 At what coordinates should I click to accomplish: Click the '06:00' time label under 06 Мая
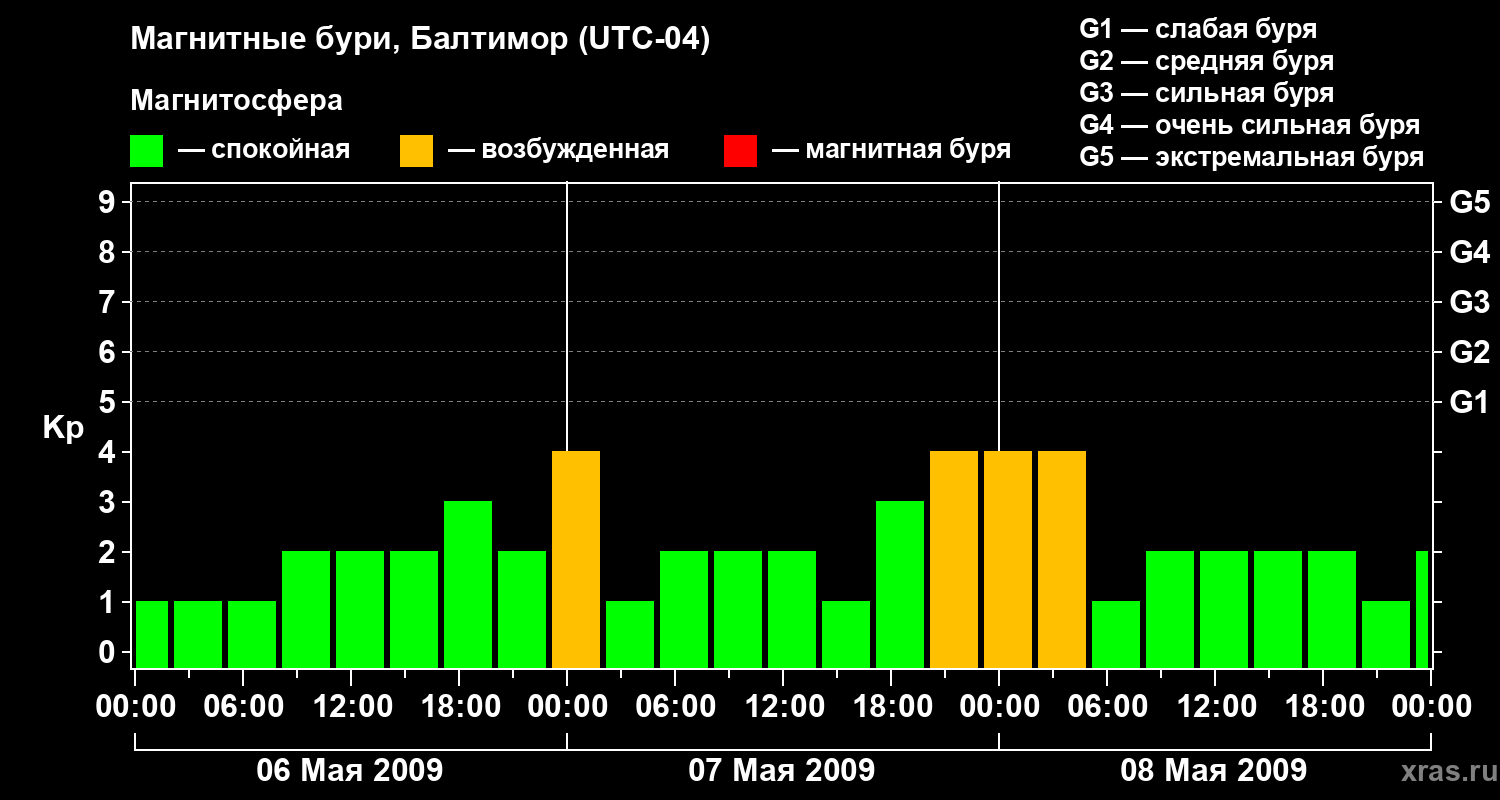pos(243,707)
